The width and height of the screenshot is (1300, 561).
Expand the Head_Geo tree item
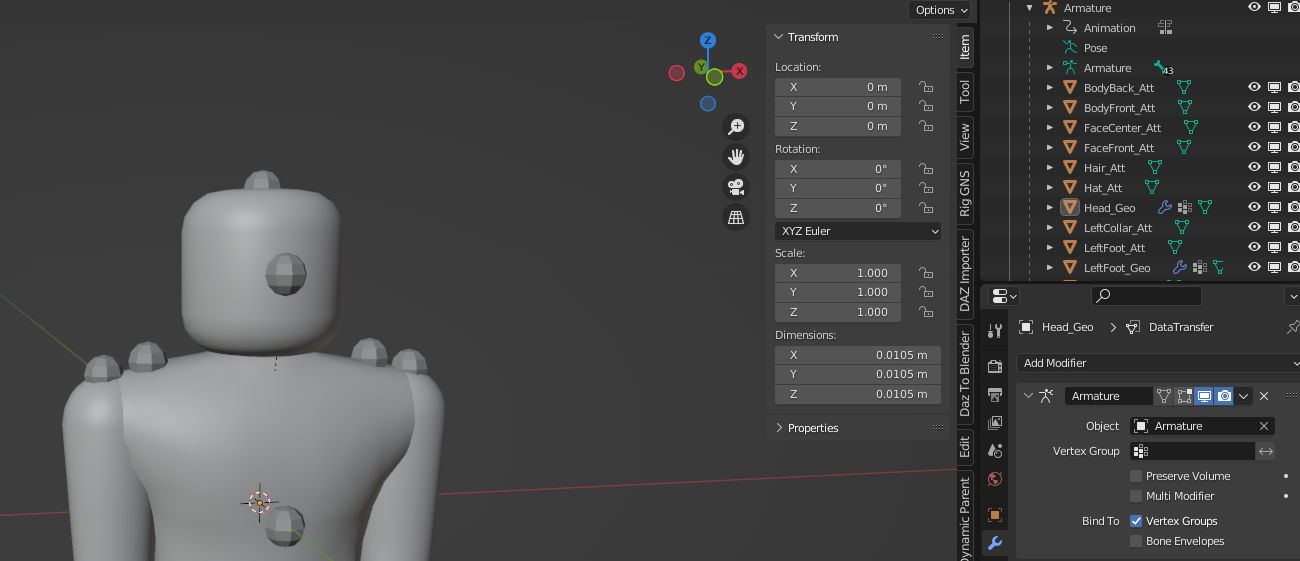[1050, 208]
